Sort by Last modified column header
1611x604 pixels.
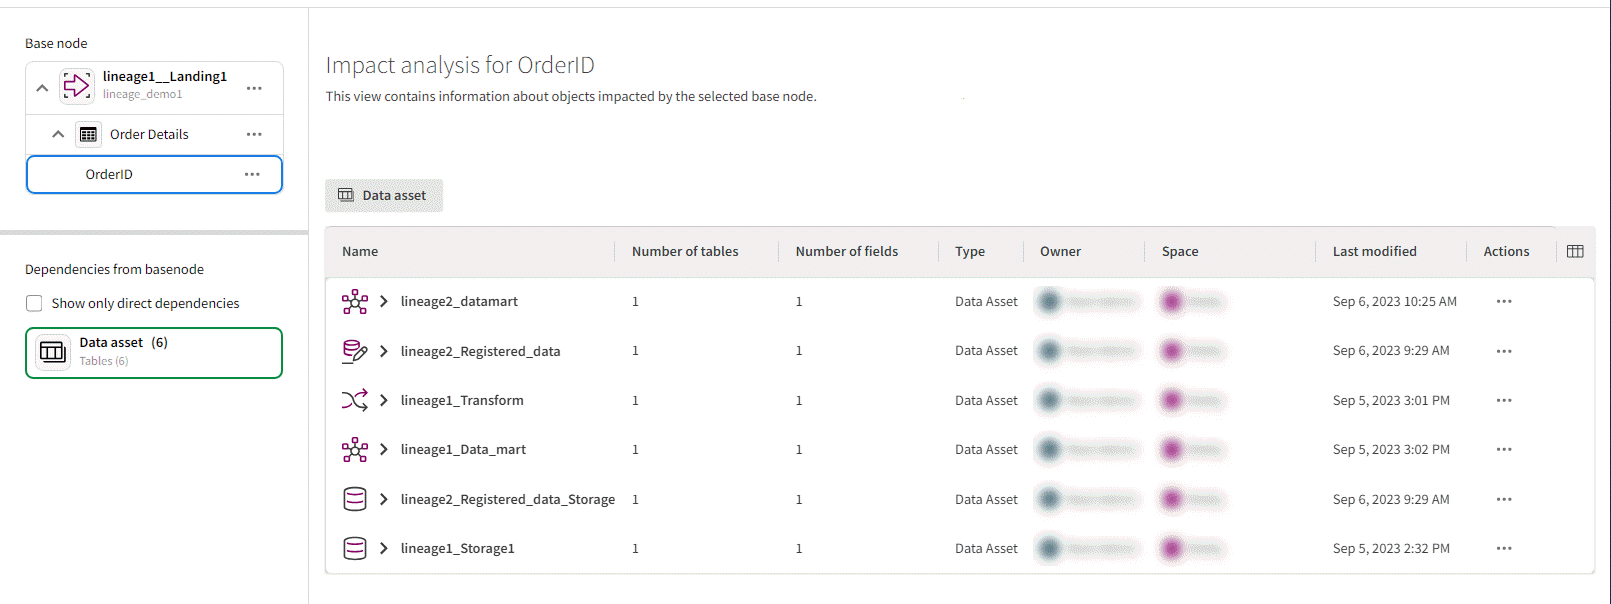coord(1374,251)
